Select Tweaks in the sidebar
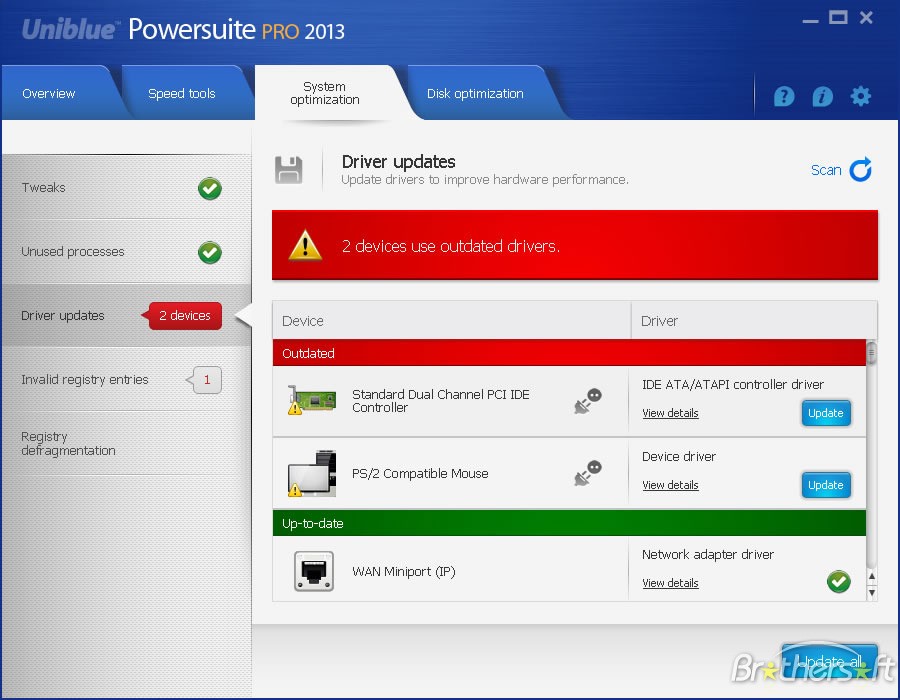Image resolution: width=900 pixels, height=700 pixels. pos(126,188)
